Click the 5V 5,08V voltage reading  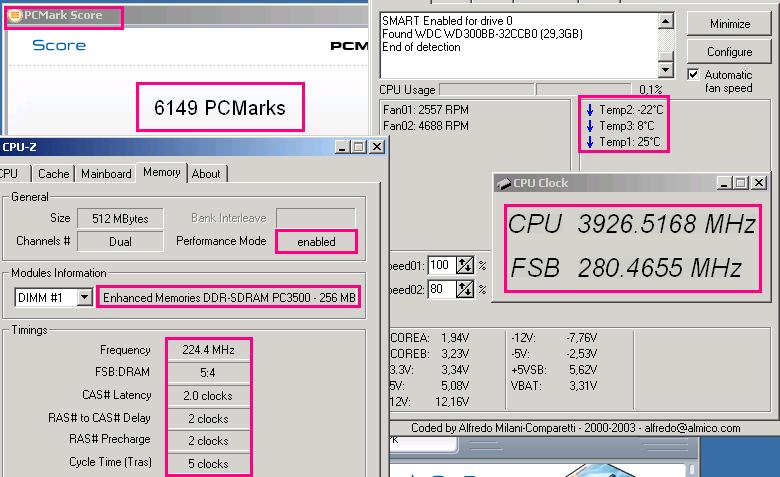(430, 385)
